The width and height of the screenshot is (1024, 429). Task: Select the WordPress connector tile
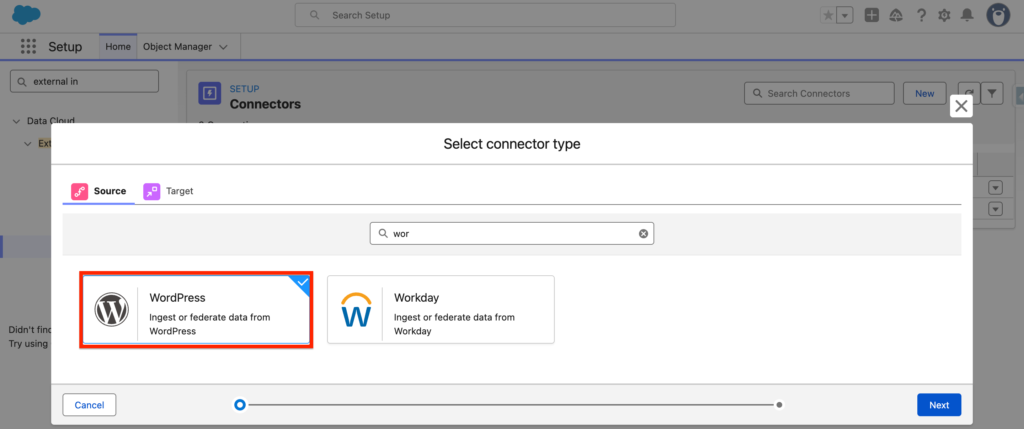click(197, 310)
